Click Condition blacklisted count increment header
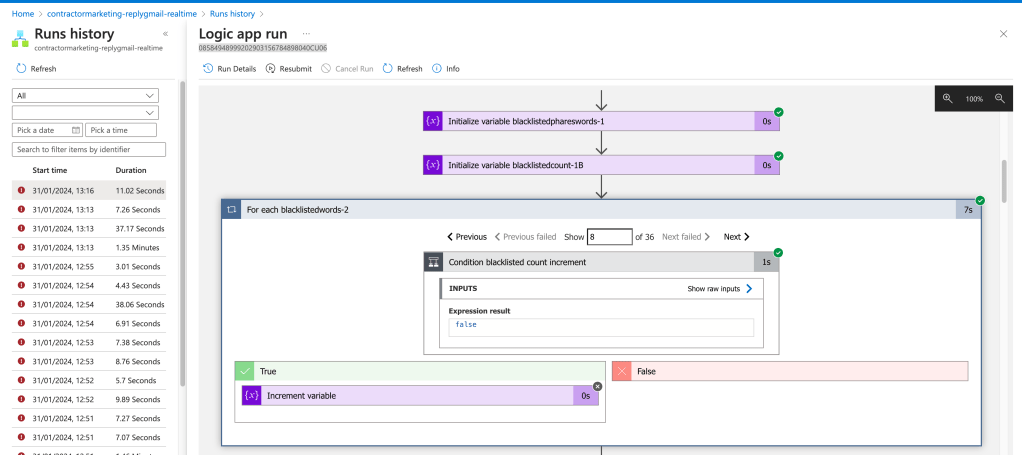Viewport: 1022px width, 455px height. pyautogui.click(x=601, y=262)
